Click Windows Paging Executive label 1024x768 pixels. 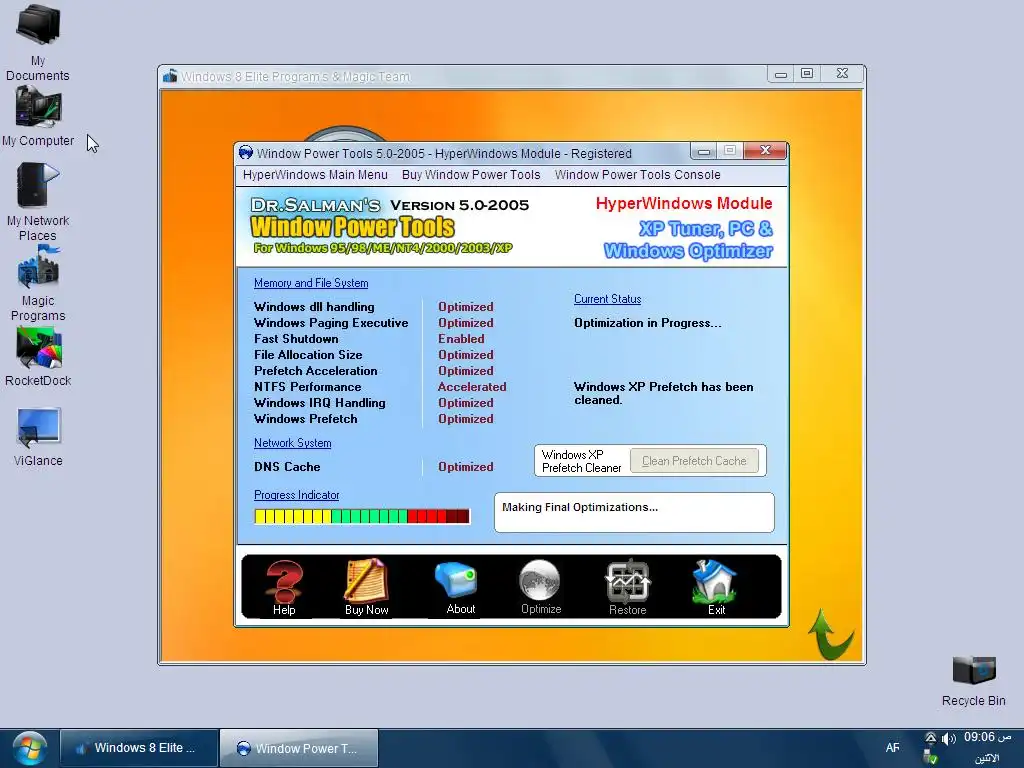point(331,323)
